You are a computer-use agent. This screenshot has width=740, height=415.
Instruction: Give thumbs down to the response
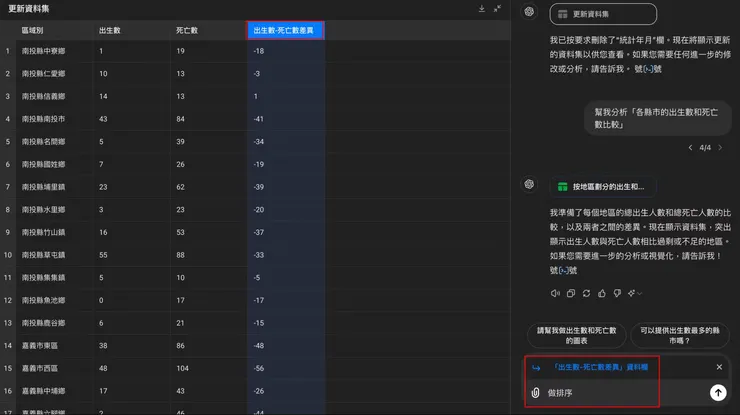pos(617,293)
